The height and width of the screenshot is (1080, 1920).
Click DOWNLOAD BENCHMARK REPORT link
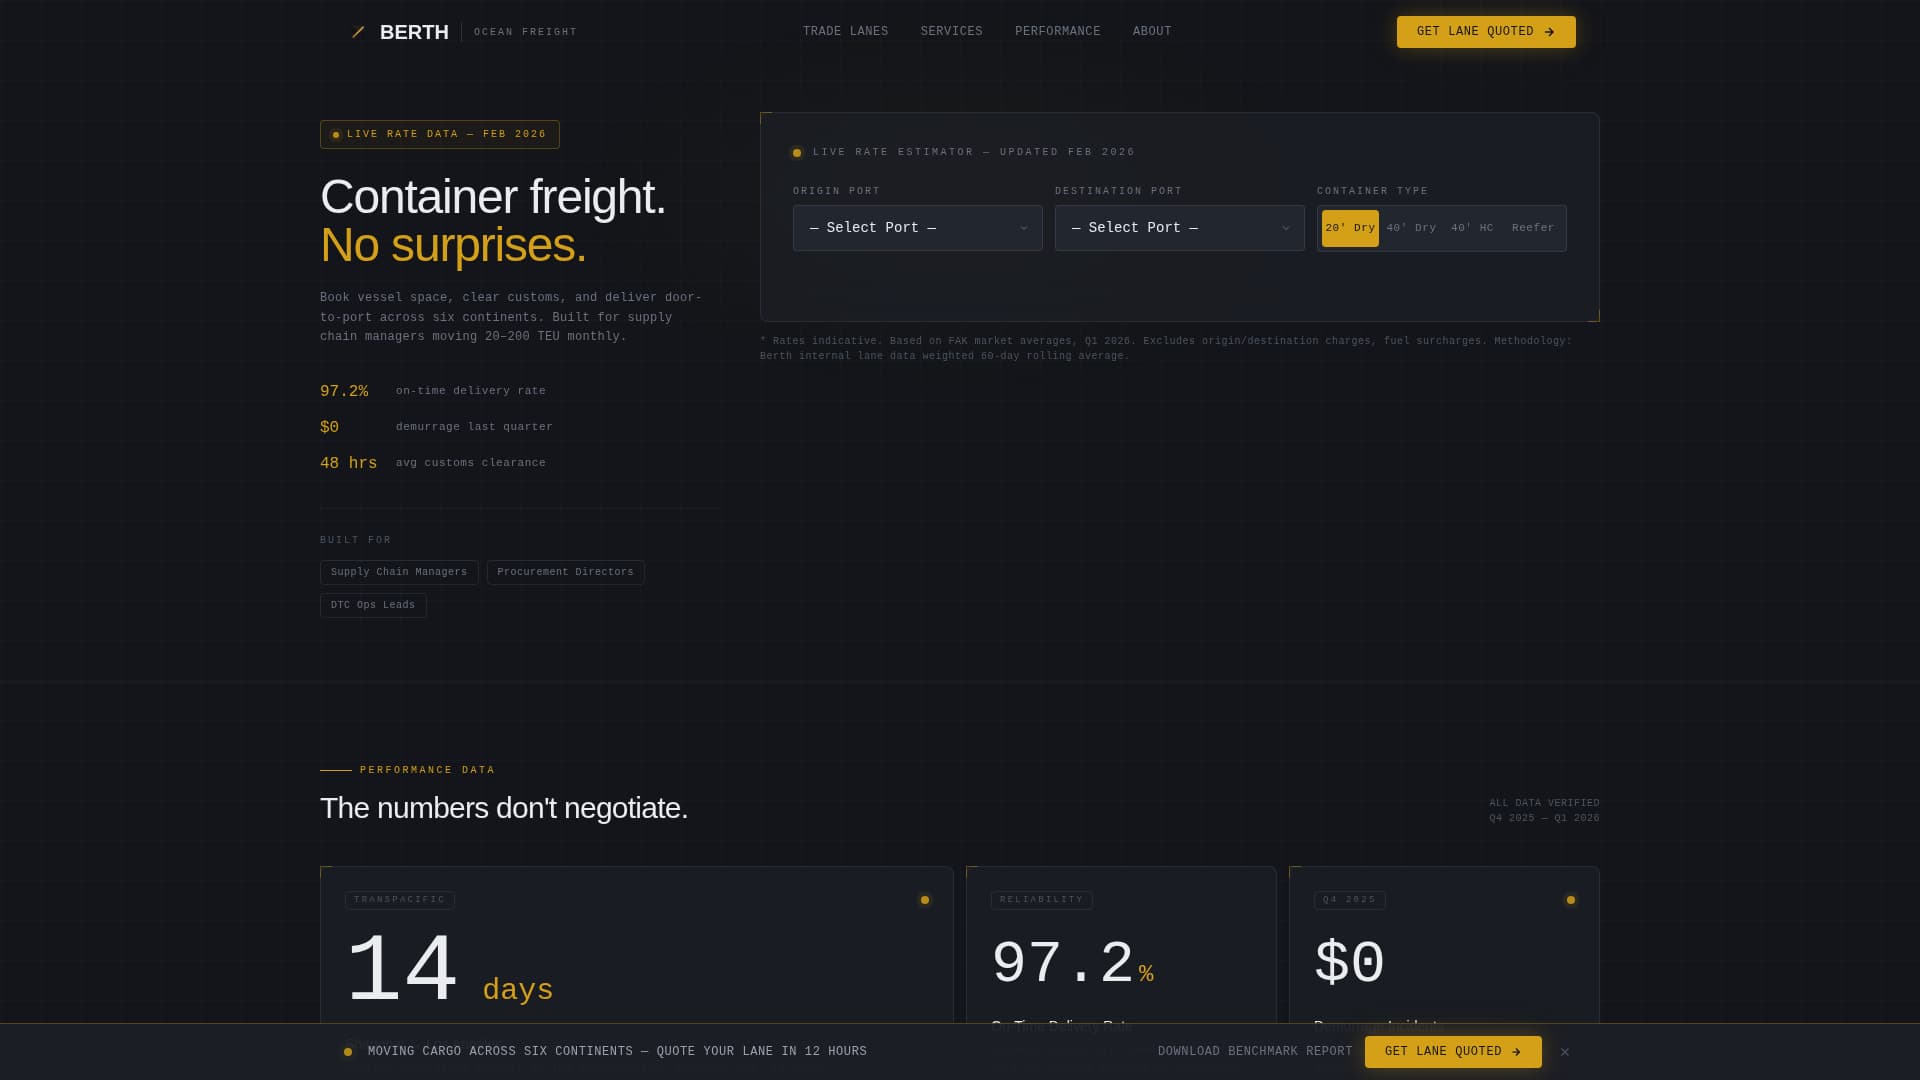(1254, 1052)
